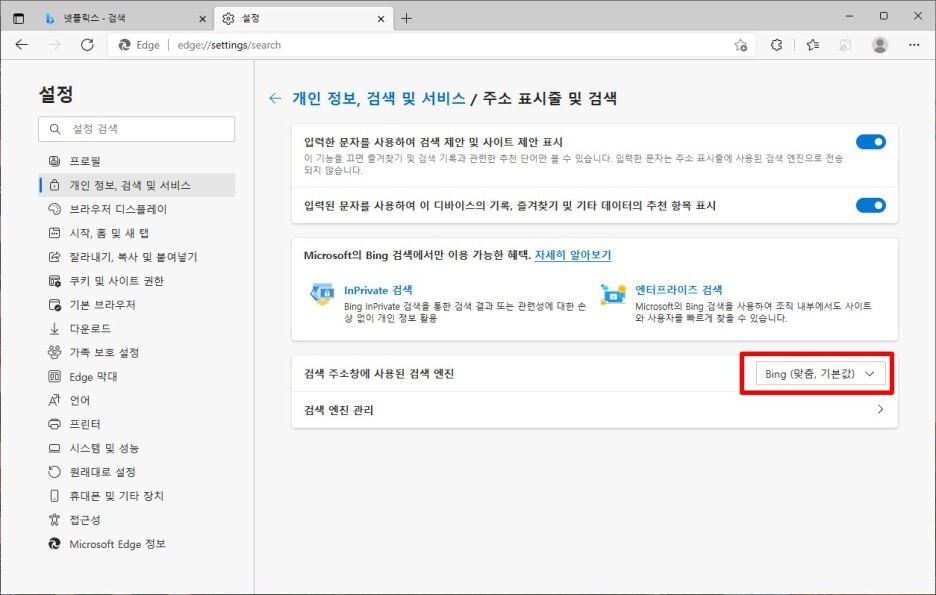Switch to the 넷플릭스 - 검색 tab
936x595 pixels.
124,19
